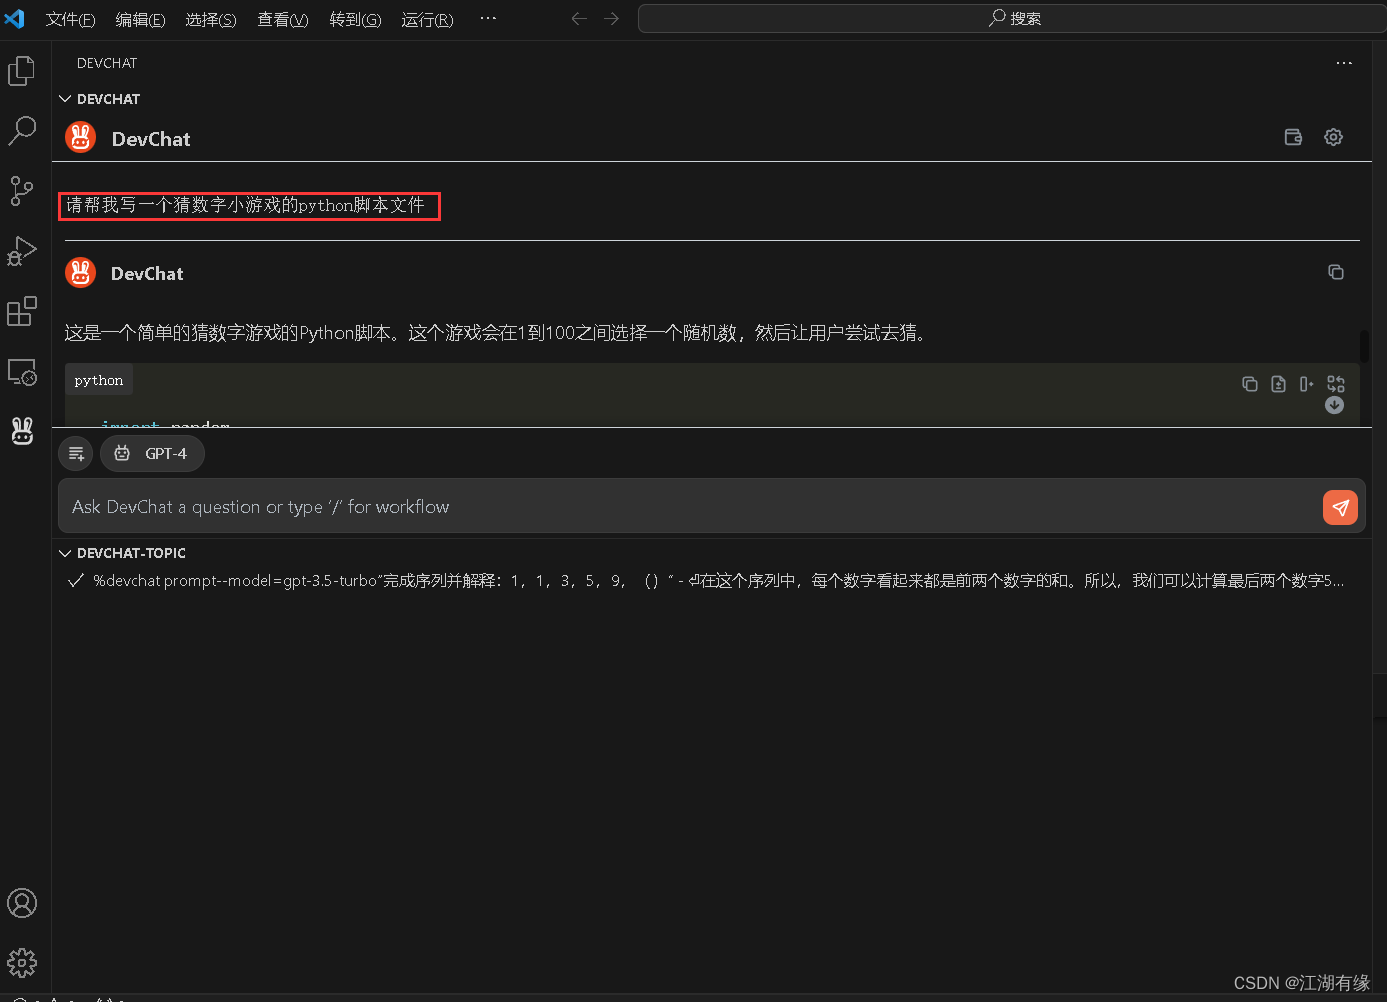Open Source Control in the activity bar
1387x1002 pixels.
(22, 191)
